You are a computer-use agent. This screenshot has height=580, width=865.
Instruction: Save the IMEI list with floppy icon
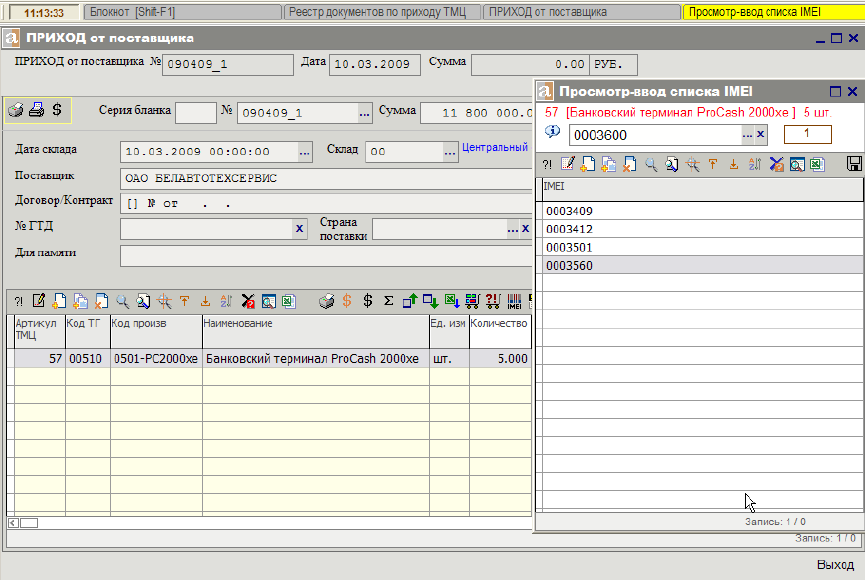click(x=854, y=164)
